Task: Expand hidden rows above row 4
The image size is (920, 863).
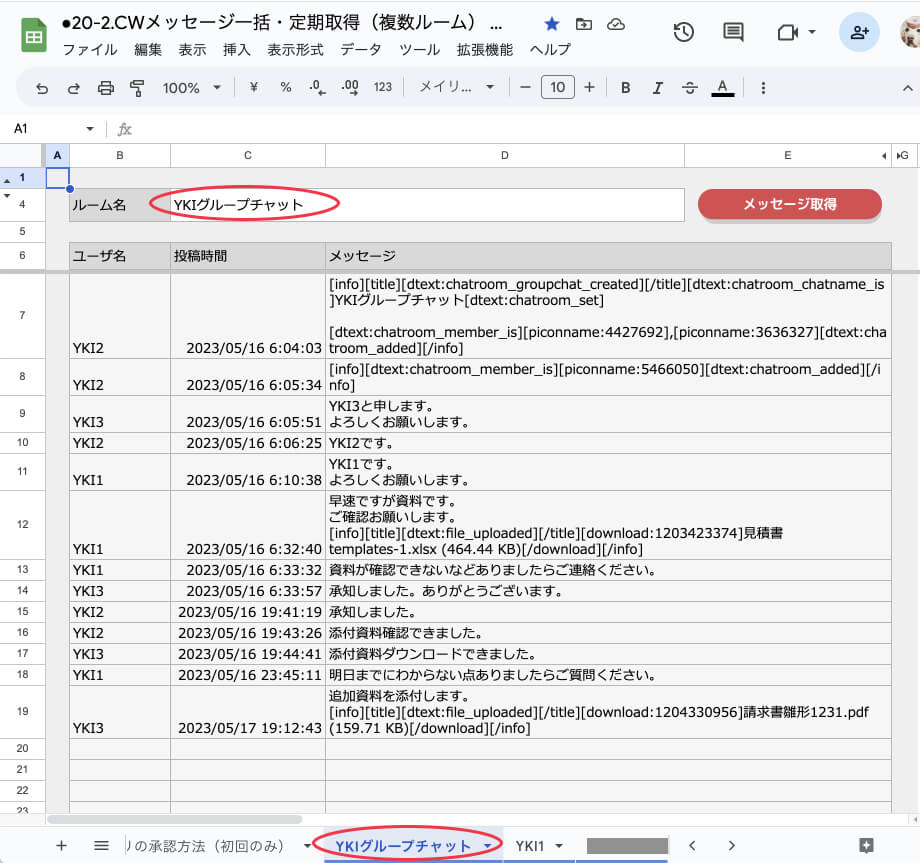Action: pyautogui.click(x=7, y=196)
